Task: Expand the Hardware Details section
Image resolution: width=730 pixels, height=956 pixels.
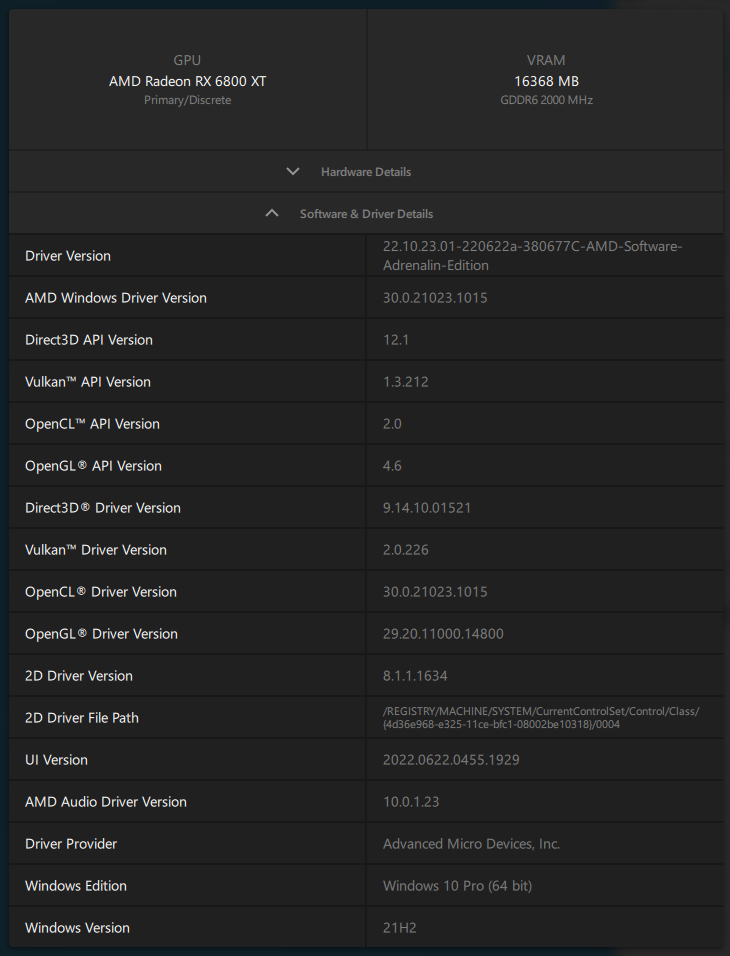Action: 366,172
